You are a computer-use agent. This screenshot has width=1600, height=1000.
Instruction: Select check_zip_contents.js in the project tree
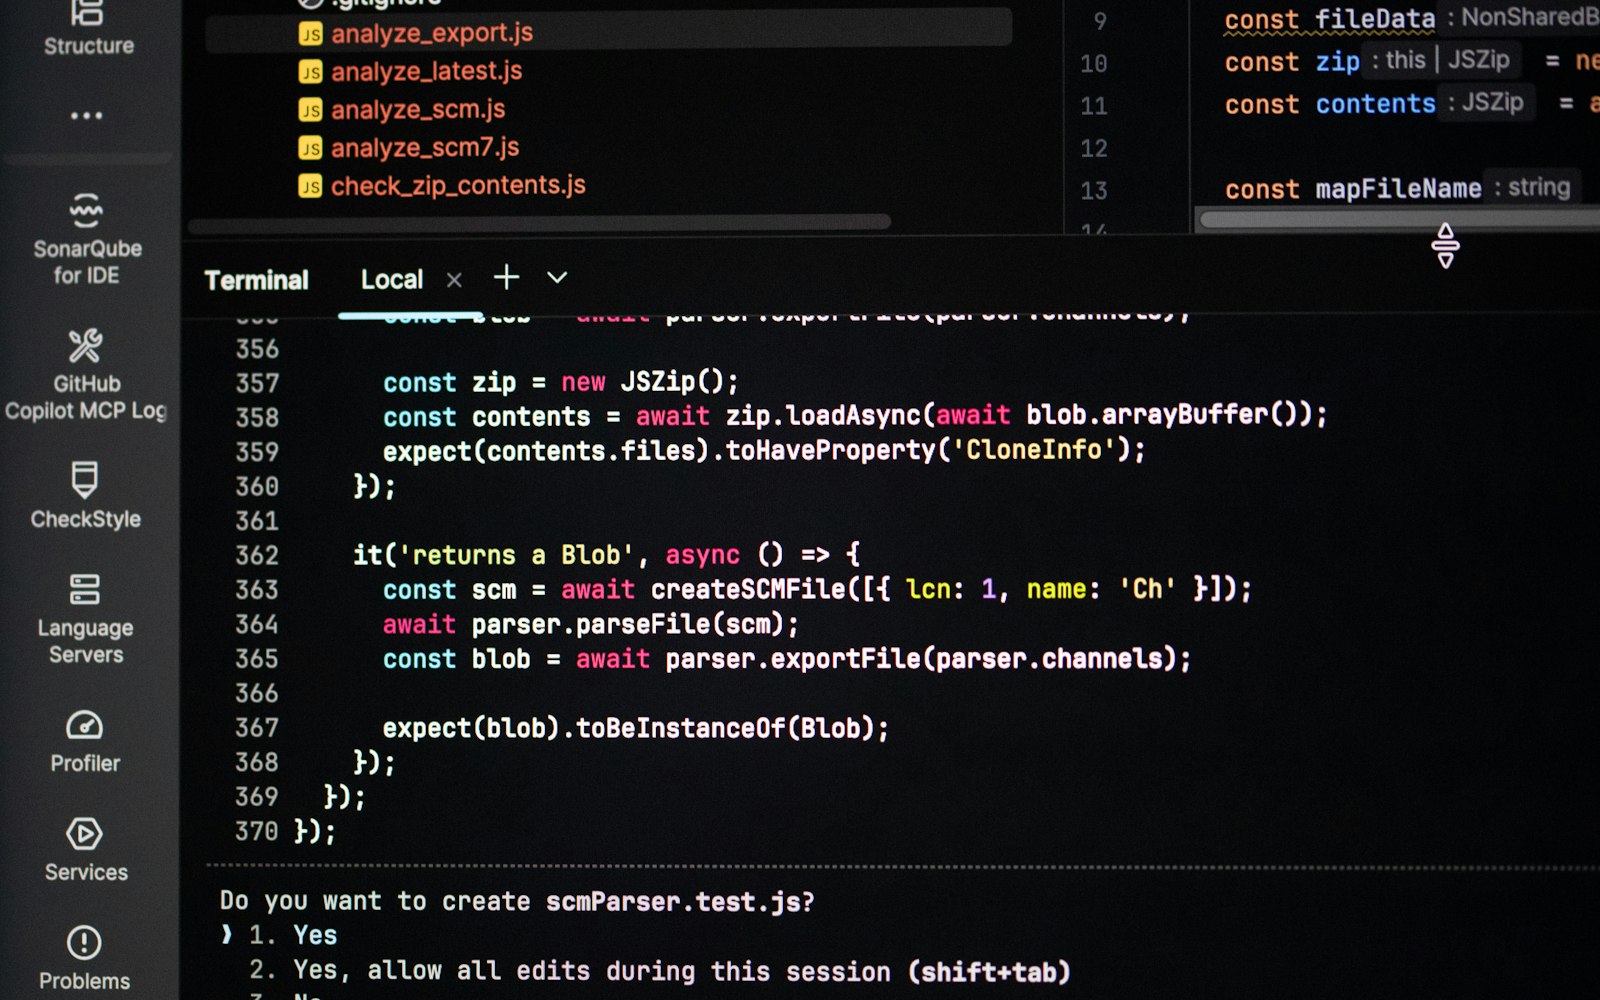[458, 185]
